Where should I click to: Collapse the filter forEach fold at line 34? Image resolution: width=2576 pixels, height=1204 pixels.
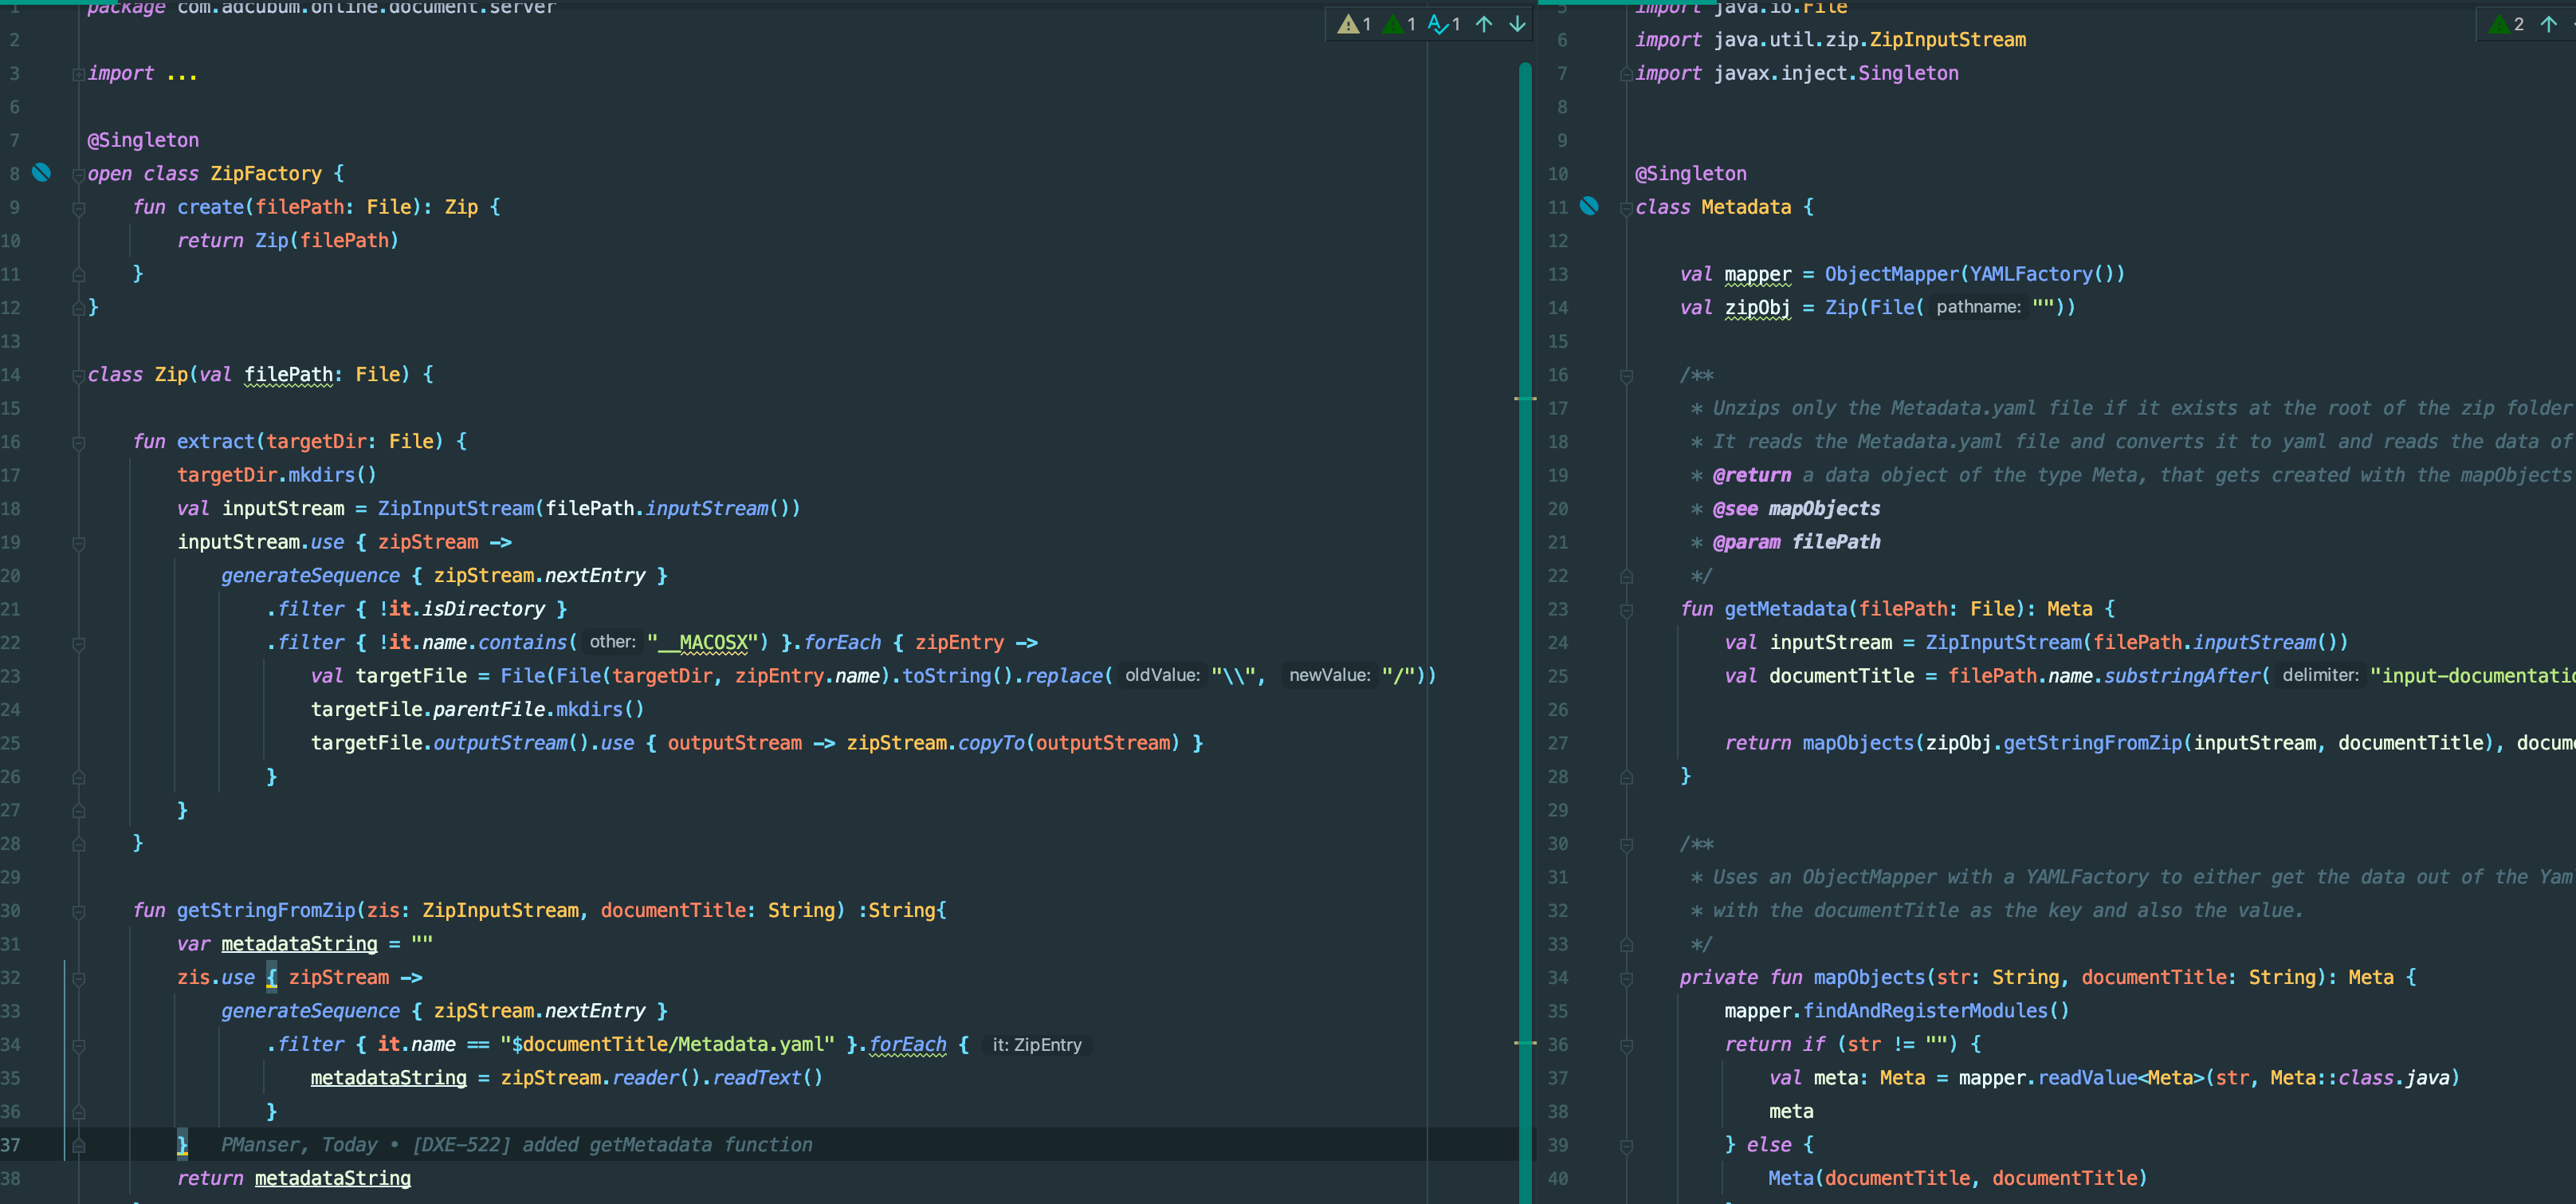pos(78,1045)
